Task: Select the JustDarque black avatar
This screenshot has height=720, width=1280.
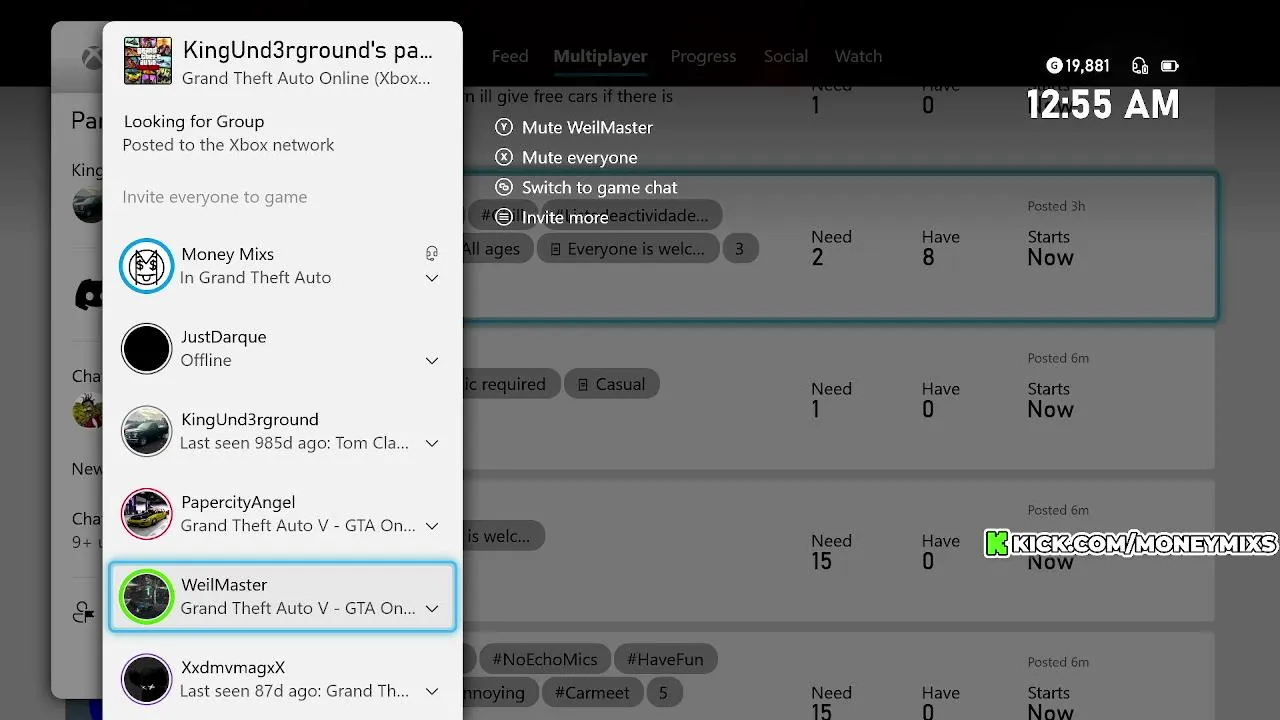Action: click(147, 349)
